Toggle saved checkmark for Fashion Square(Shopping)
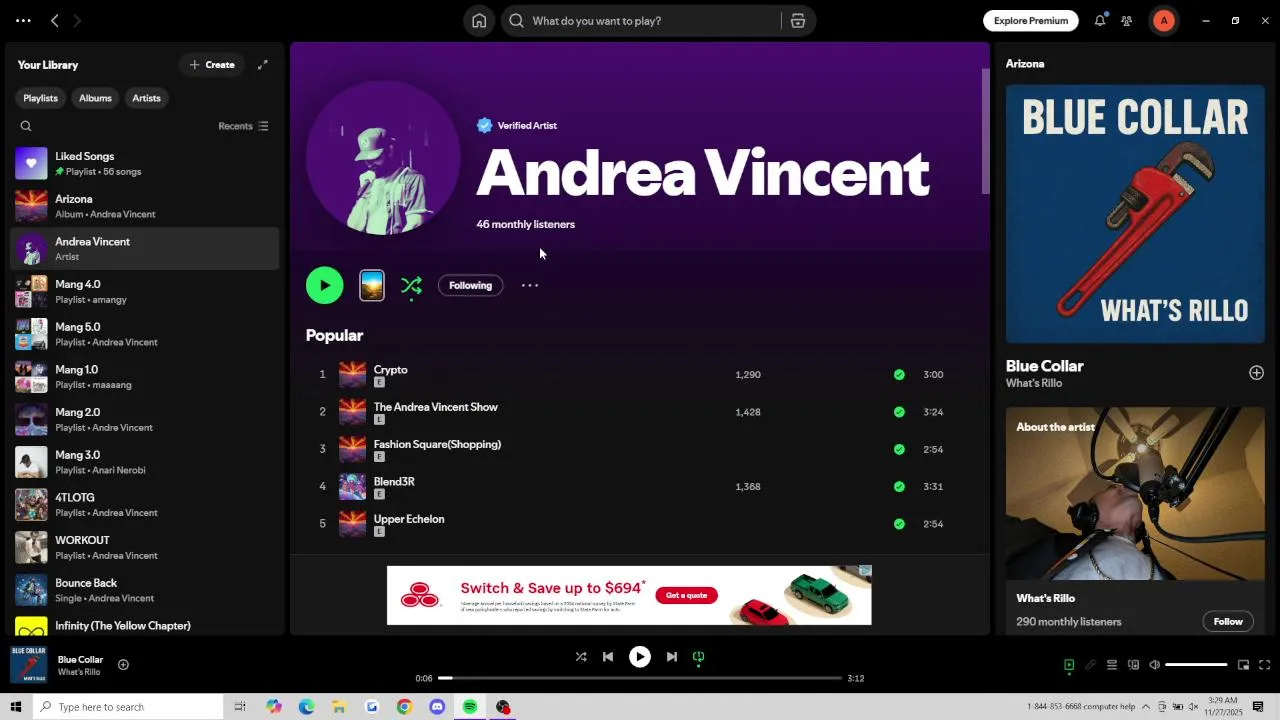Screen dimensions: 1280x720 tap(899, 449)
